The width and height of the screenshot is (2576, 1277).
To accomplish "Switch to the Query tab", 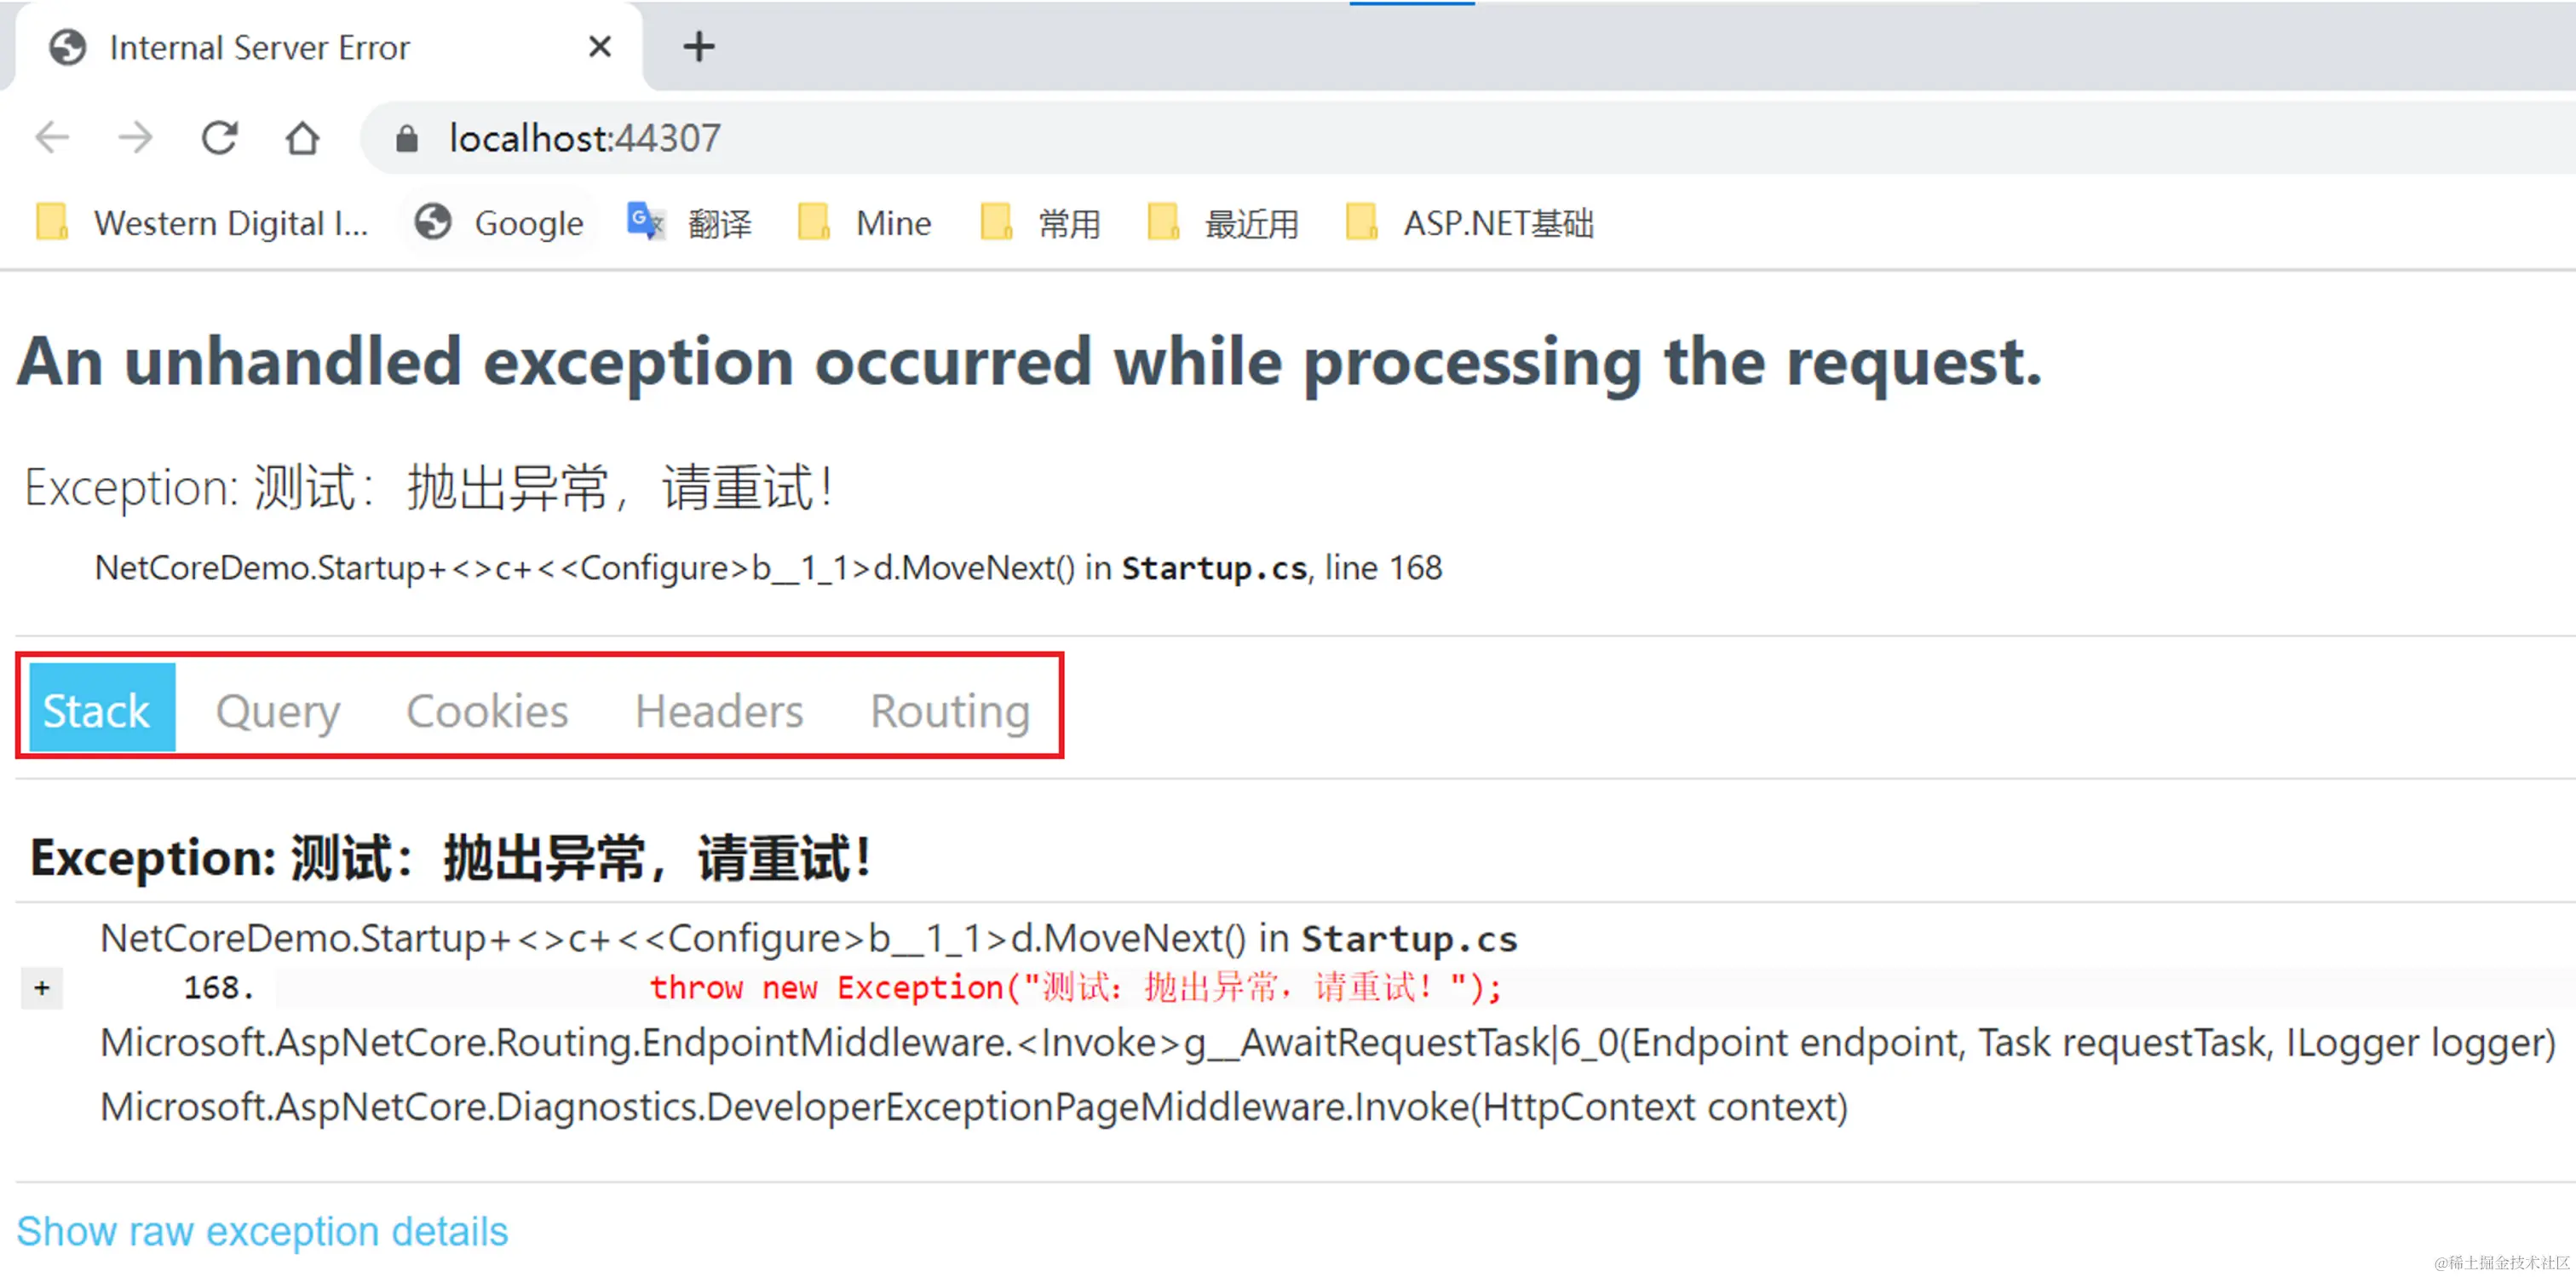I will pos(278,711).
